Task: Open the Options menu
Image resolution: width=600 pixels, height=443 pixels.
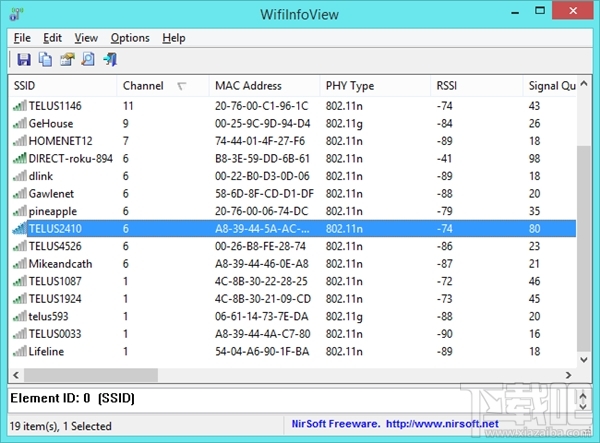Action: [130, 38]
